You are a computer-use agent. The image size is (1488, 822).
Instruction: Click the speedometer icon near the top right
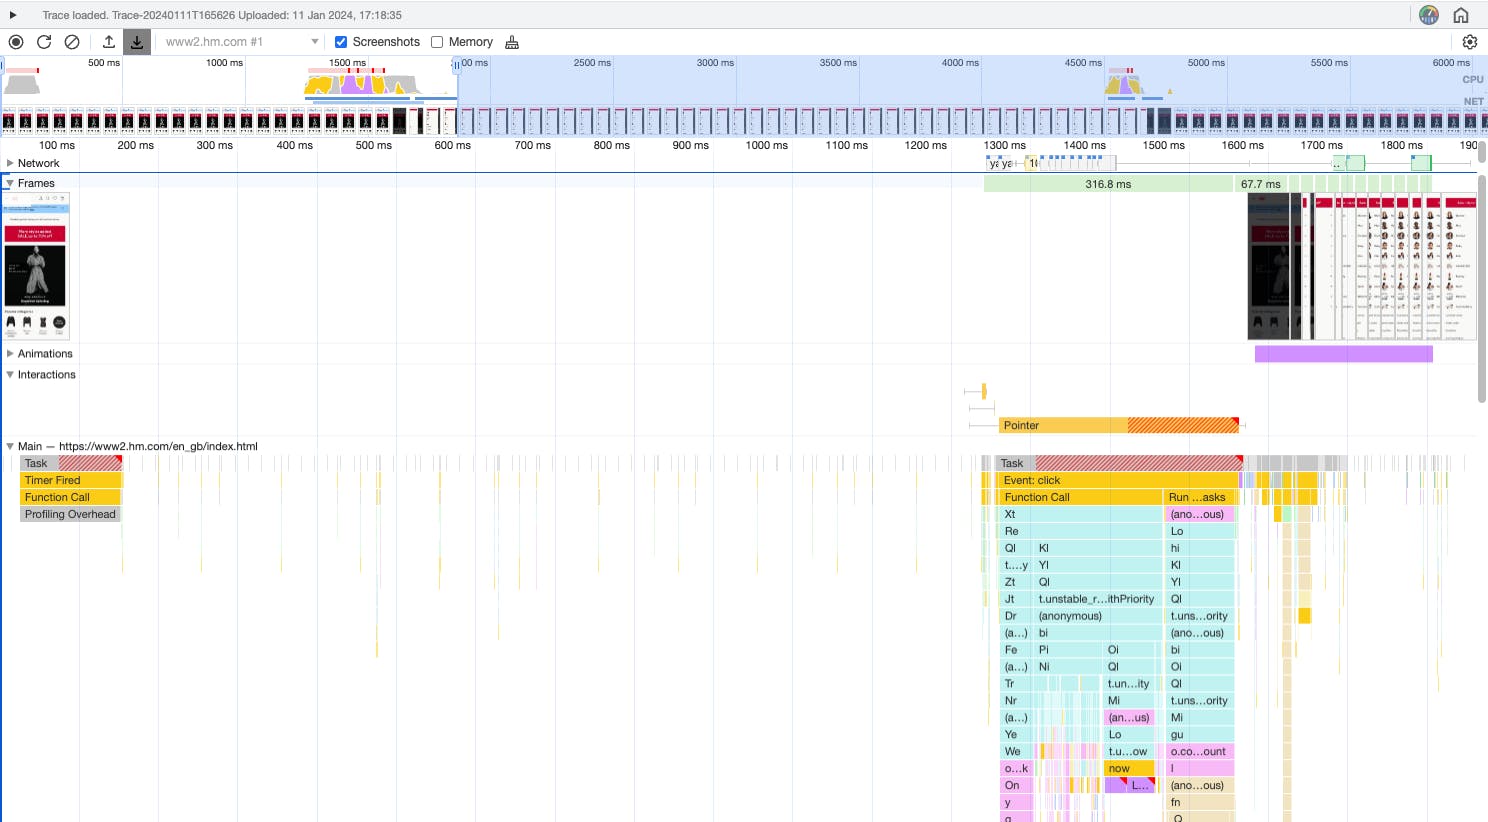(x=1428, y=15)
